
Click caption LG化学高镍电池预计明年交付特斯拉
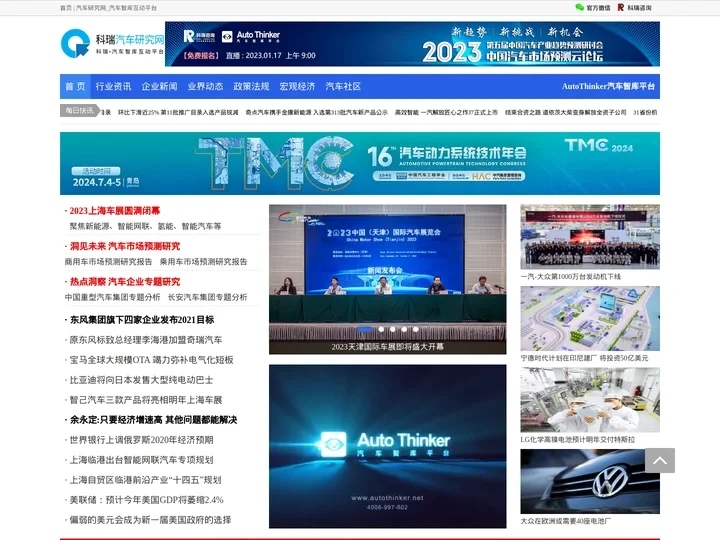[x=578, y=439]
